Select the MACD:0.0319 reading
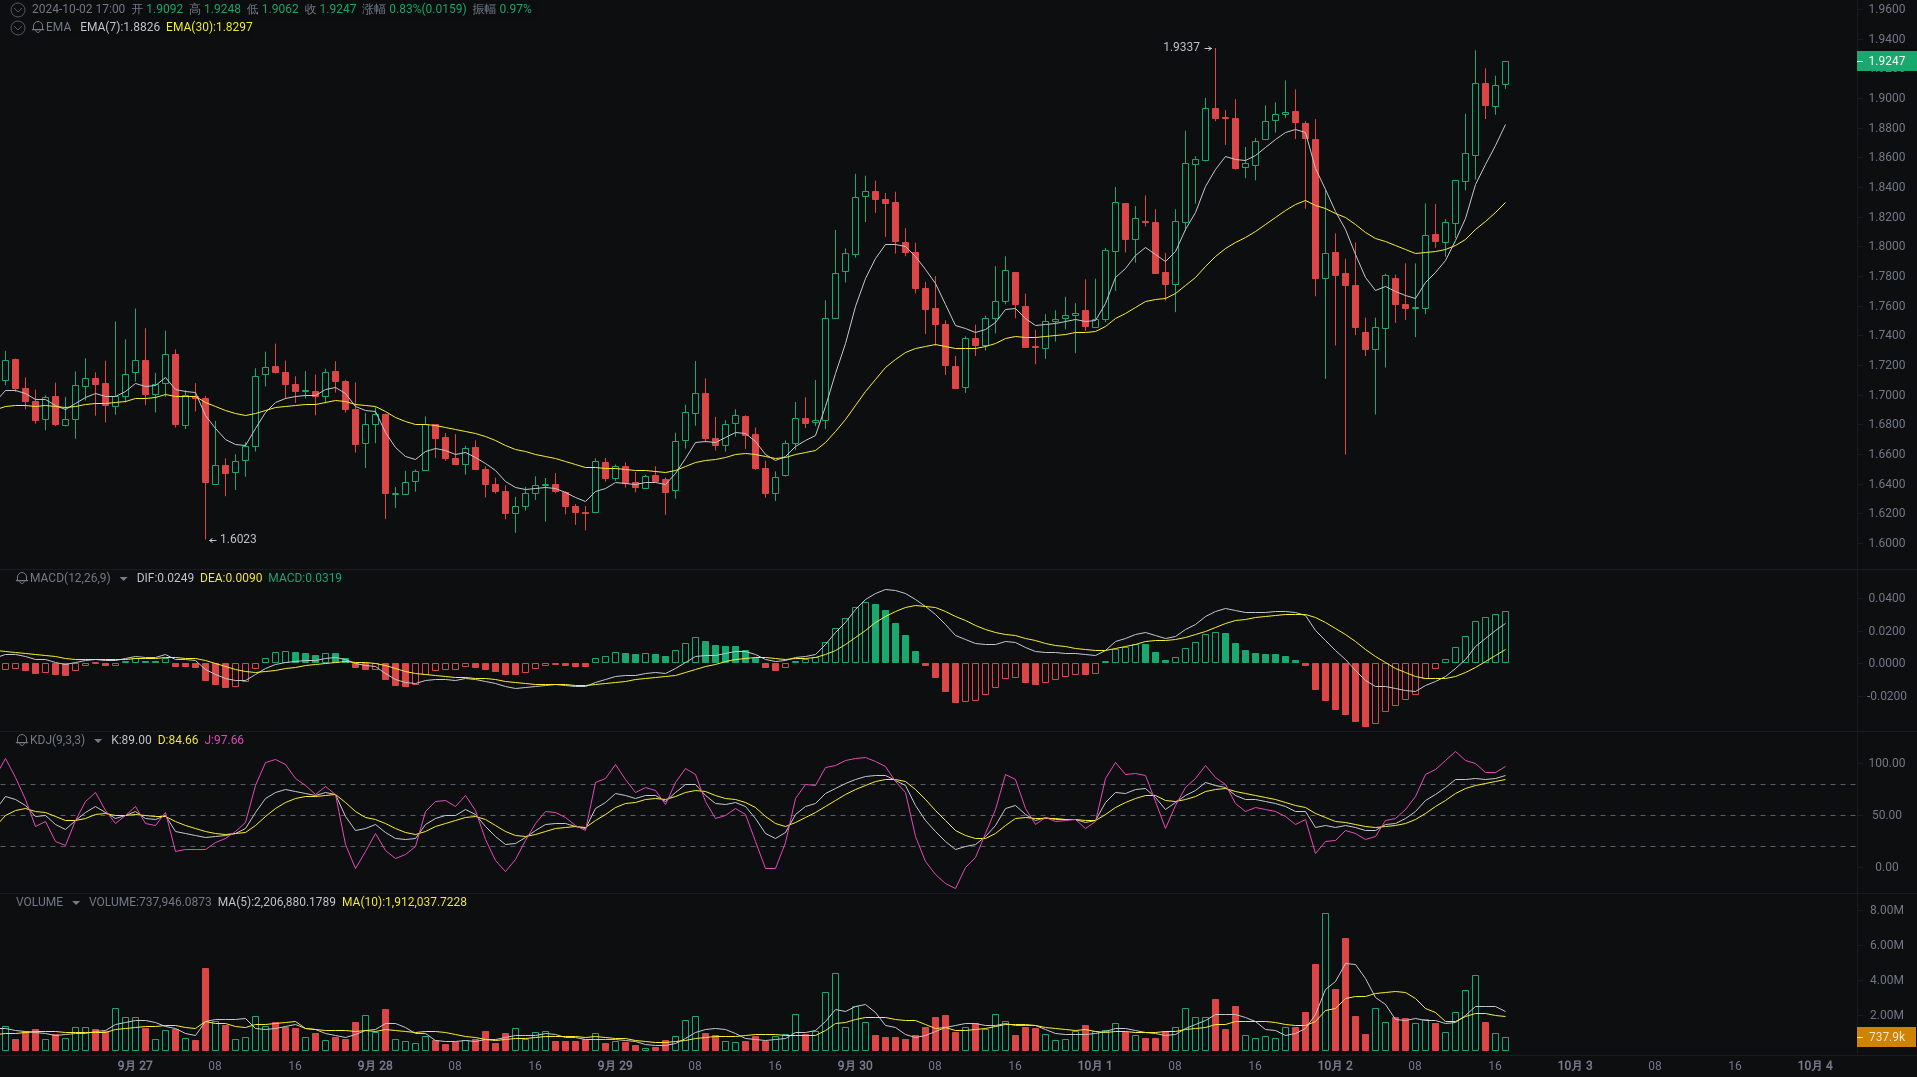Viewport: 1917px width, 1077px height. click(305, 578)
